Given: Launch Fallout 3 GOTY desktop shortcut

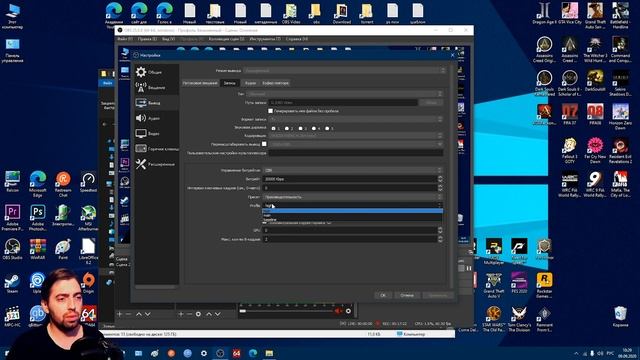Looking at the screenshot, I should [570, 150].
